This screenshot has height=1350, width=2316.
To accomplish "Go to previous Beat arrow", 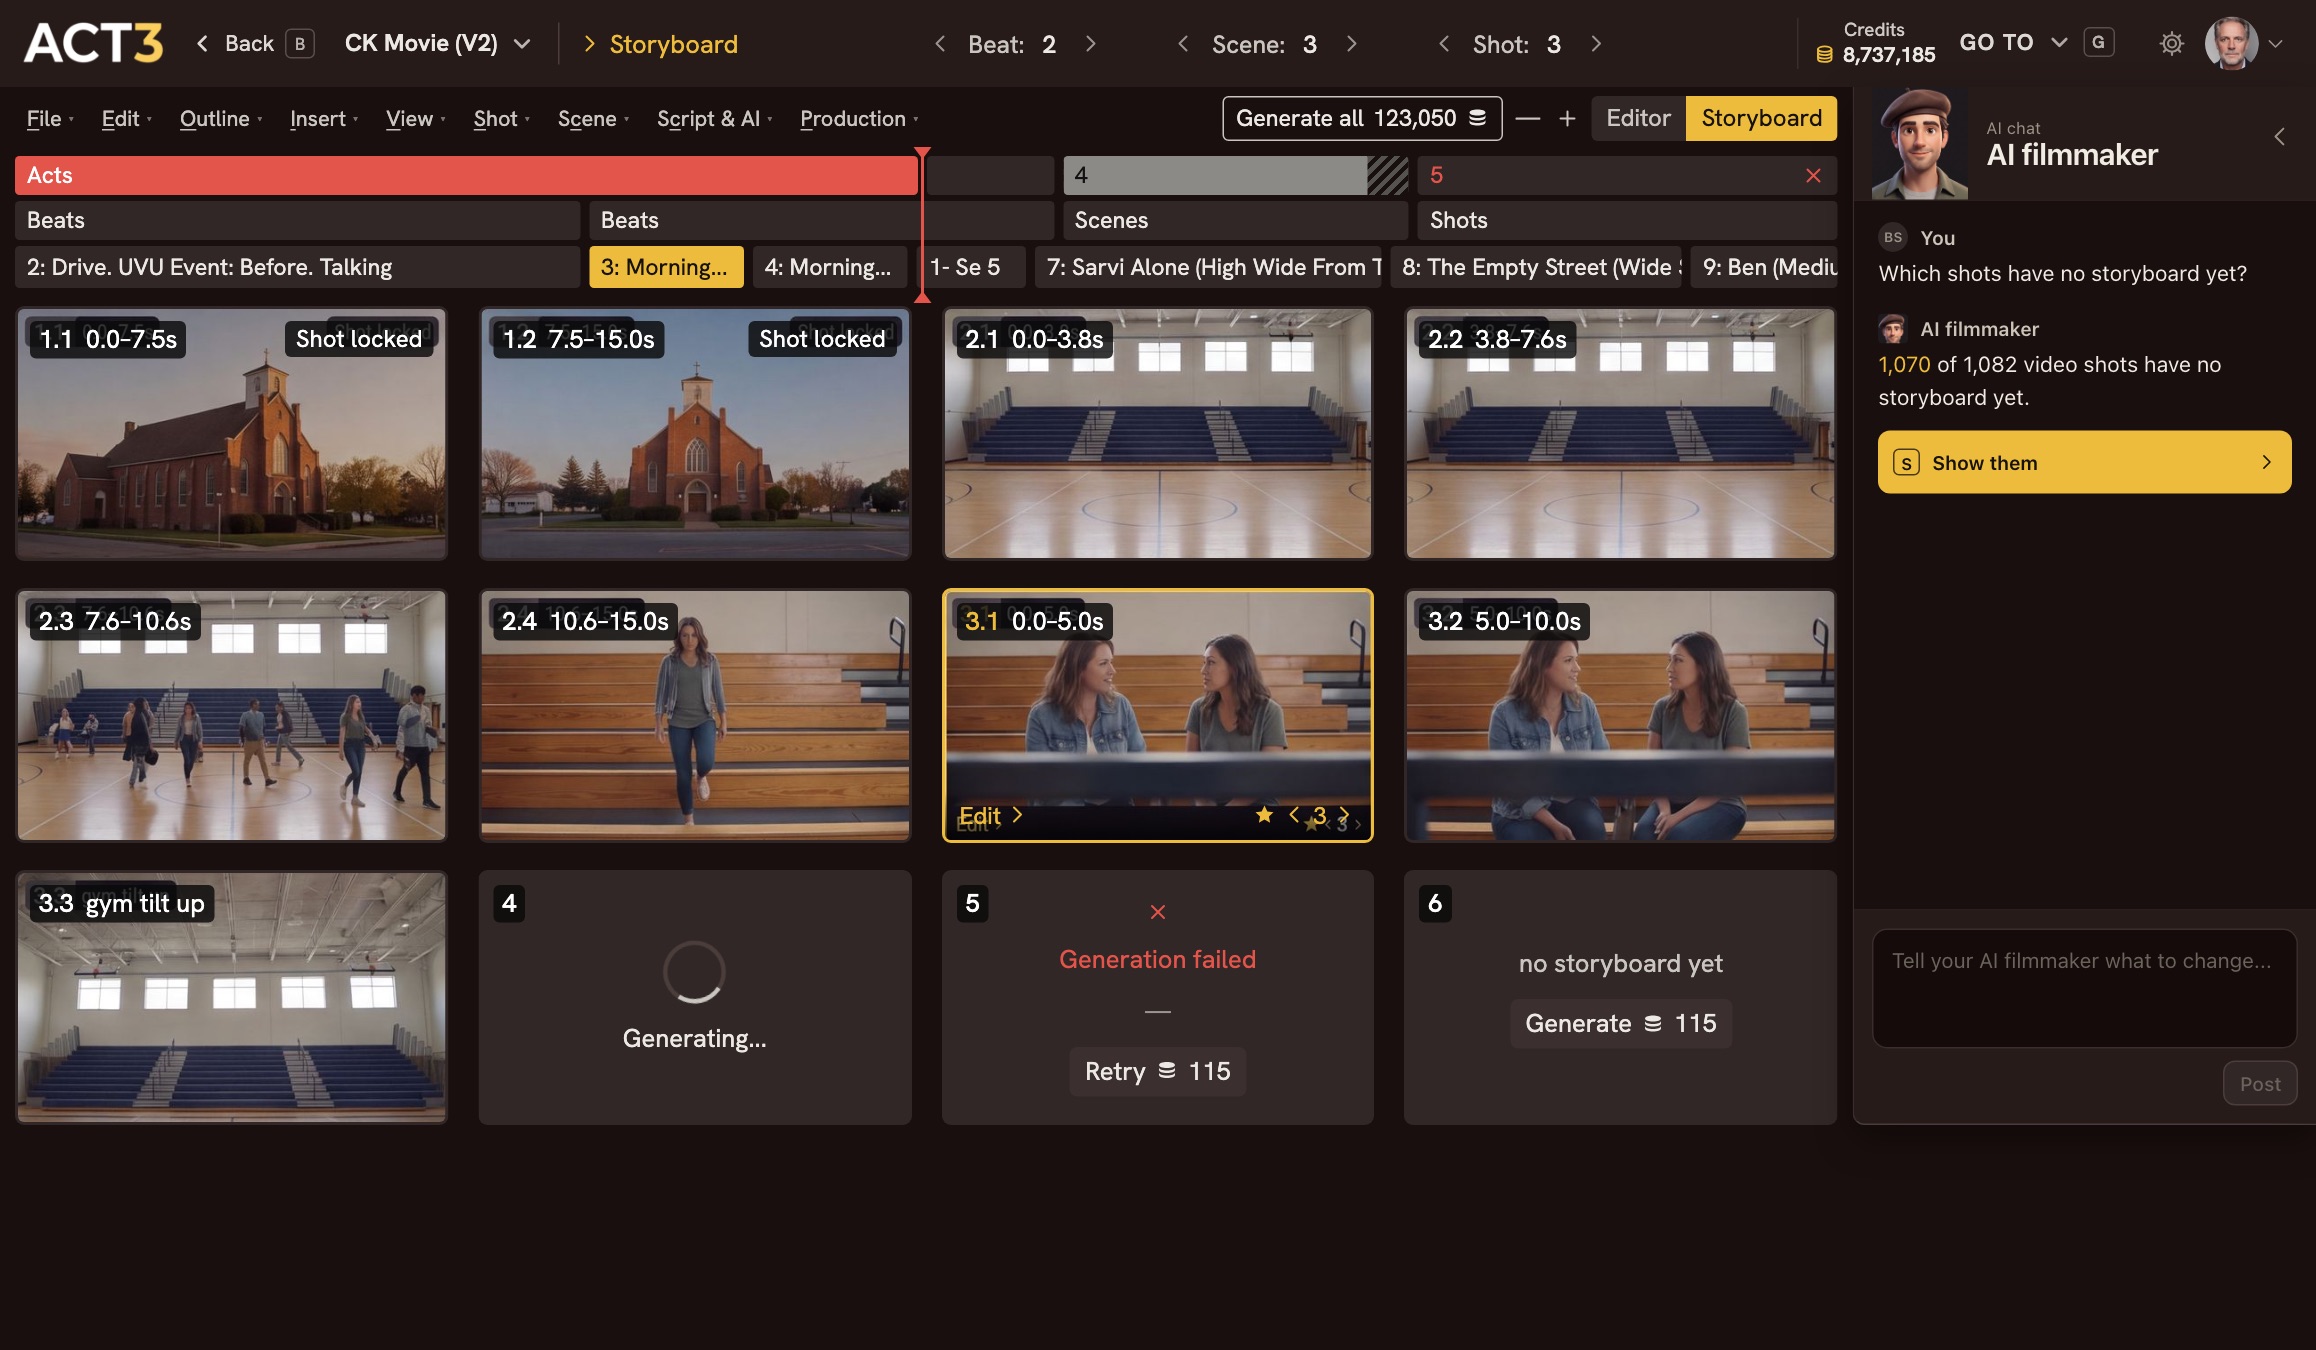I will point(940,44).
